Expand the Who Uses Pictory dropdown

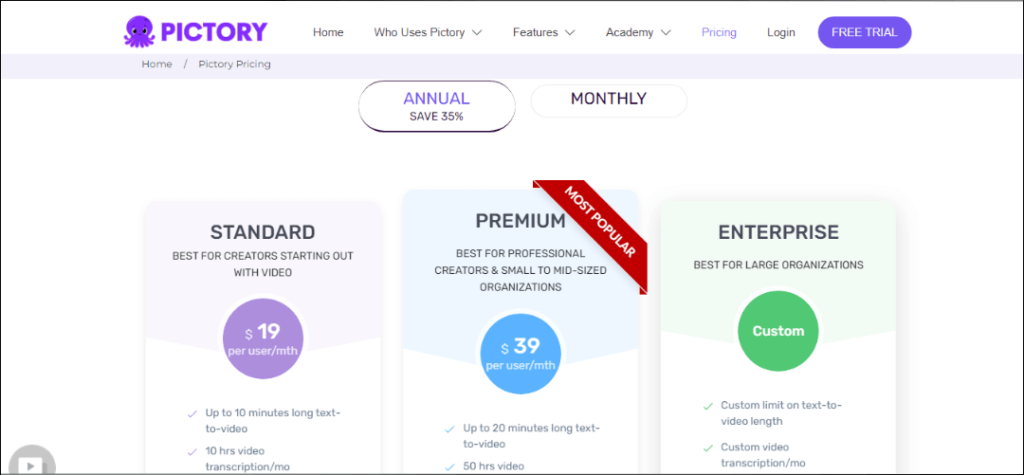(428, 32)
